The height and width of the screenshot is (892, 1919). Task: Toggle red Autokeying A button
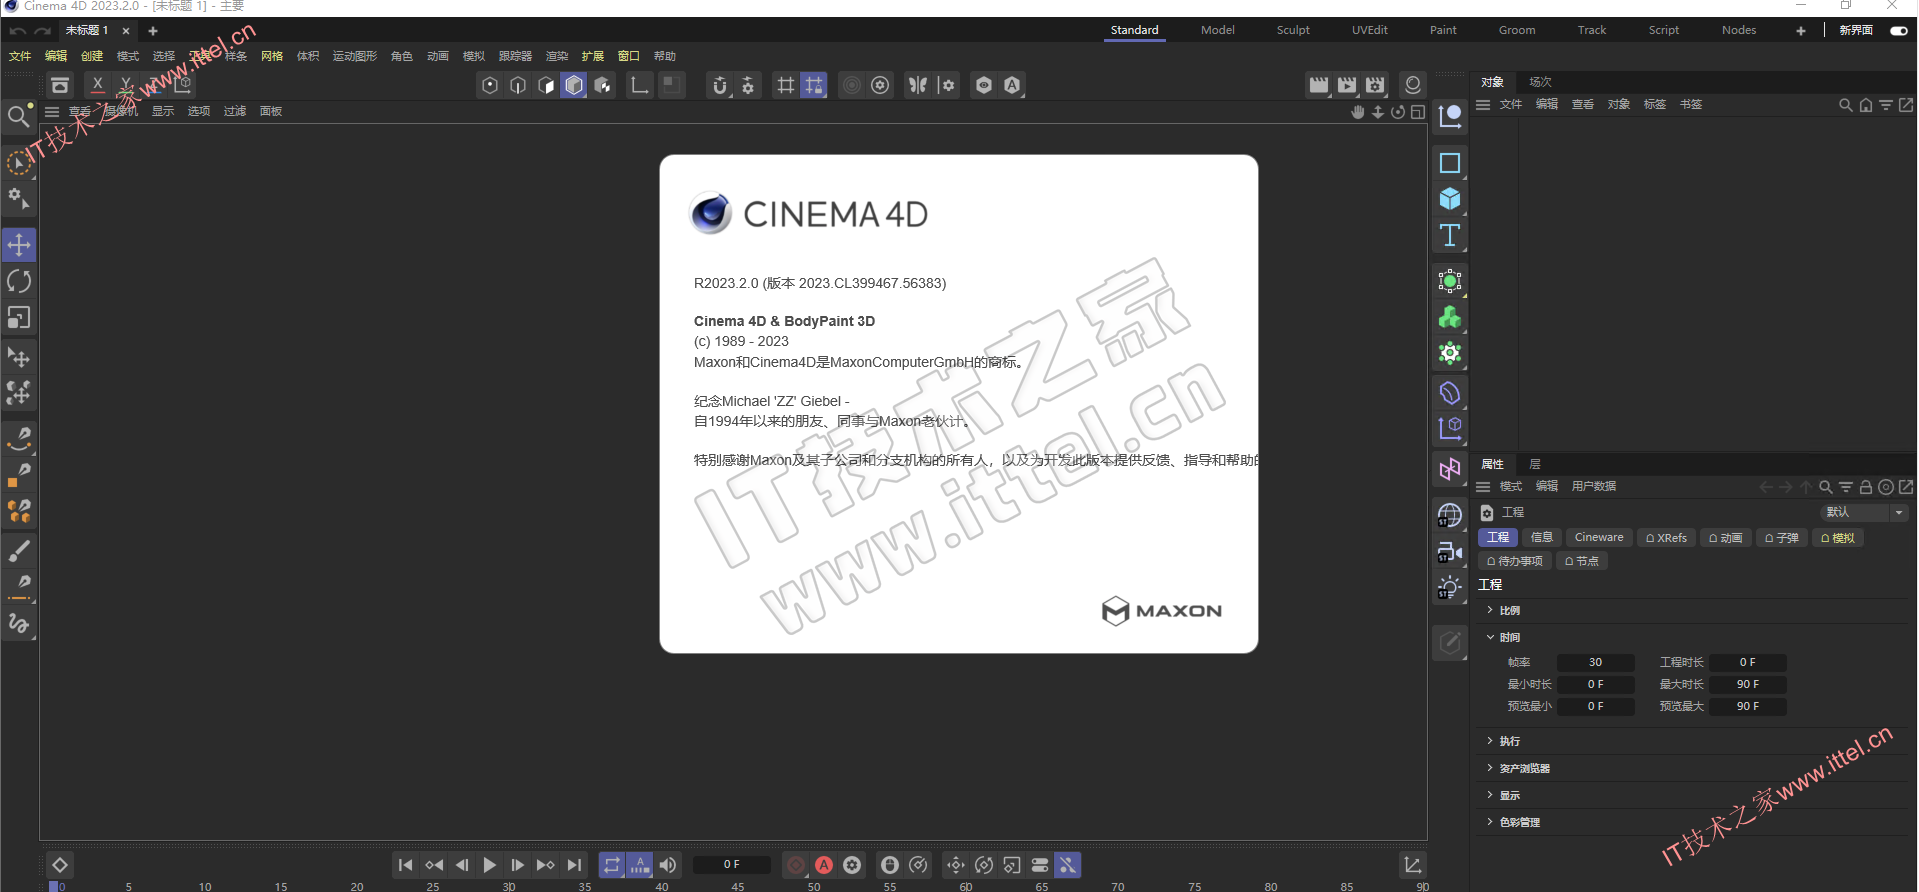824,865
